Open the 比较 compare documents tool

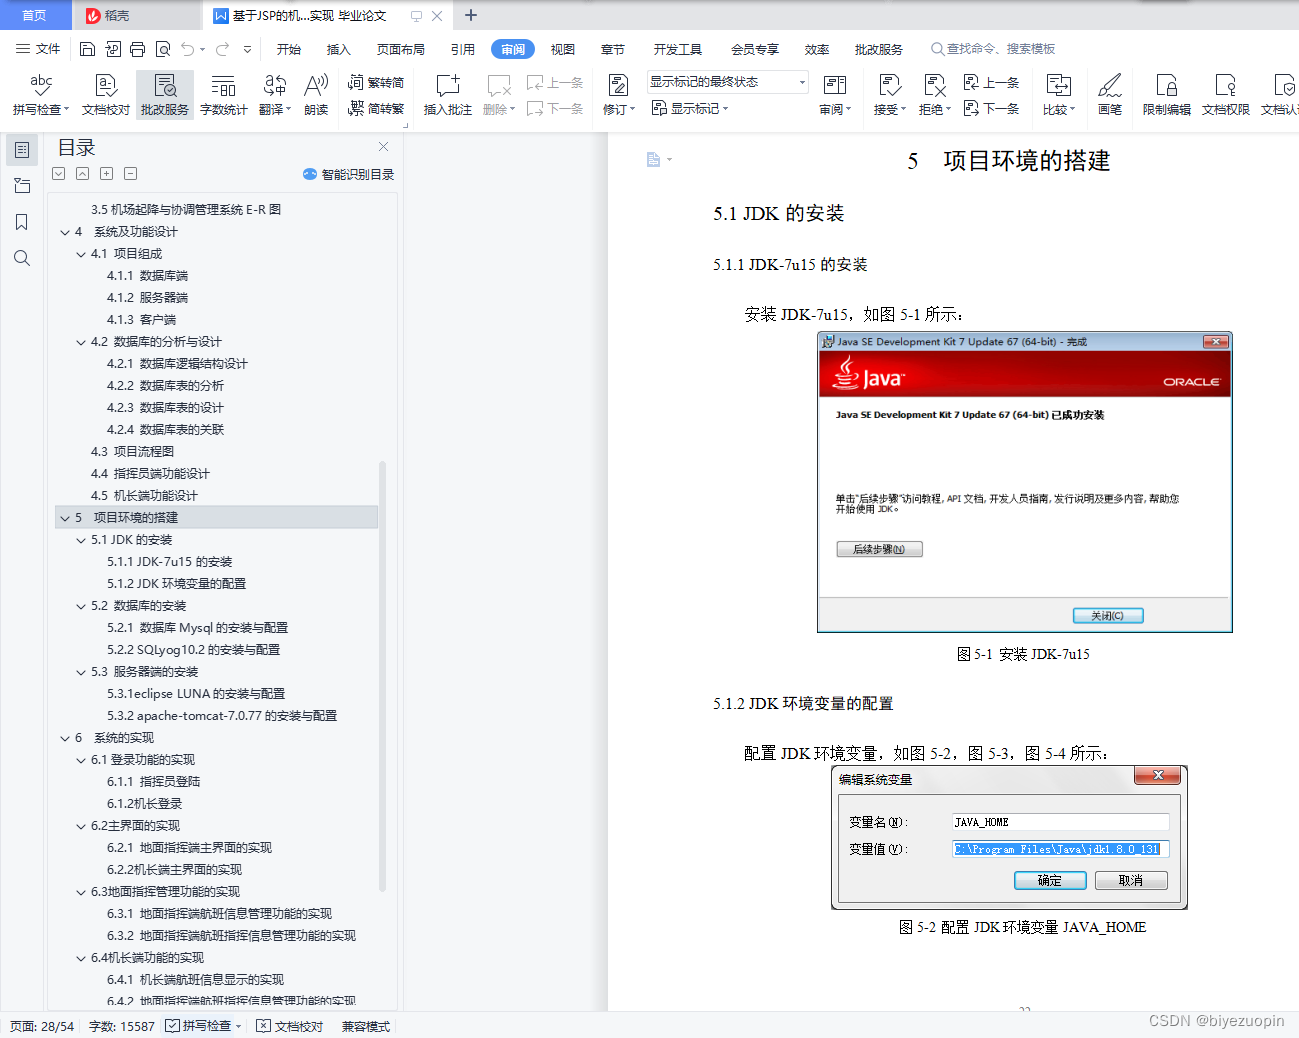click(x=1059, y=95)
